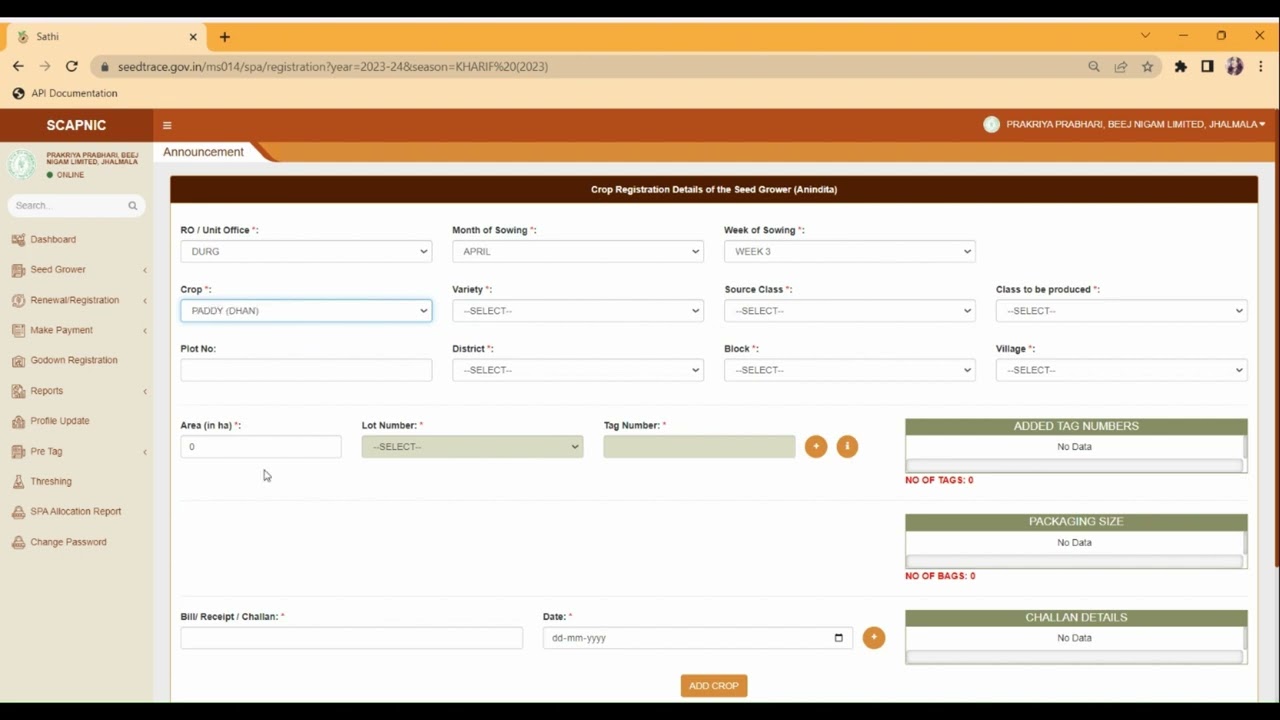Click the ADD CROP button
The width and height of the screenshot is (1280, 720).
(714, 685)
